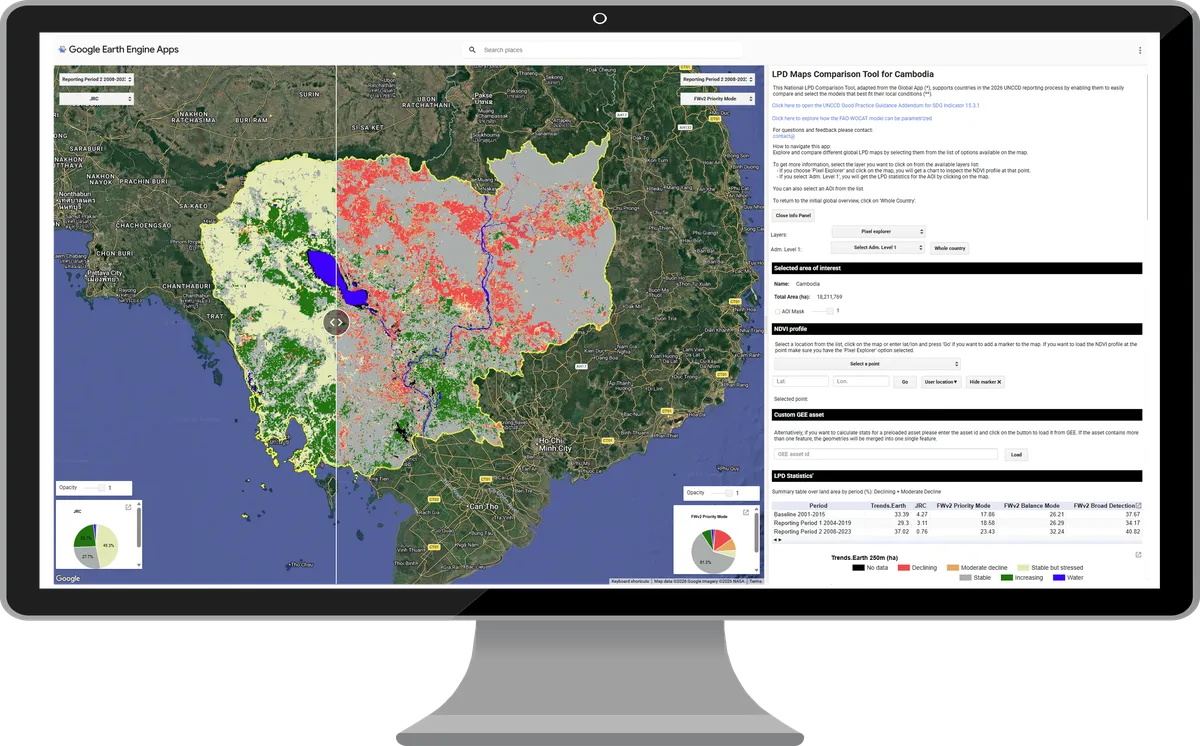Click the 'FWv2 Balance Mode' column header
Screen dimensions: 1200x746
click(1033, 506)
